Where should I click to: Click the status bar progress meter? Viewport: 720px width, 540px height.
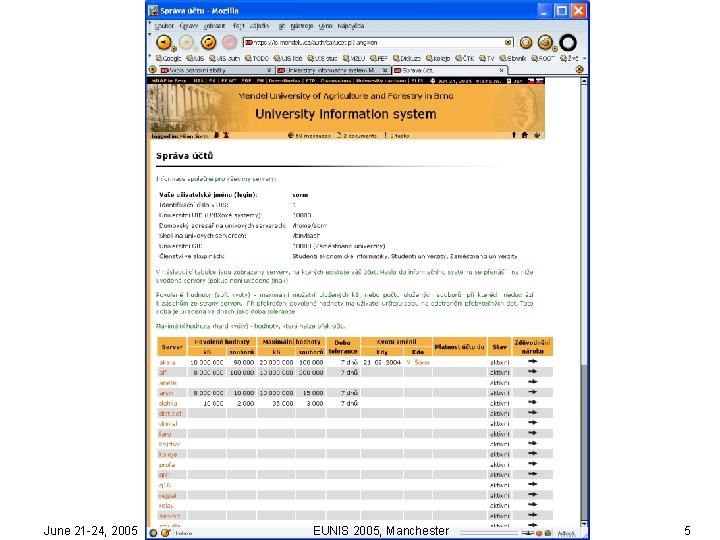pyautogui.click(x=489, y=533)
